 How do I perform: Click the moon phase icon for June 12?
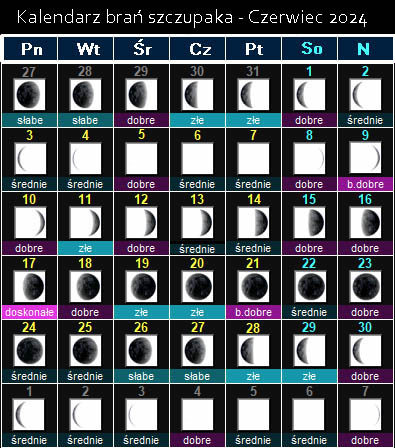141,222
